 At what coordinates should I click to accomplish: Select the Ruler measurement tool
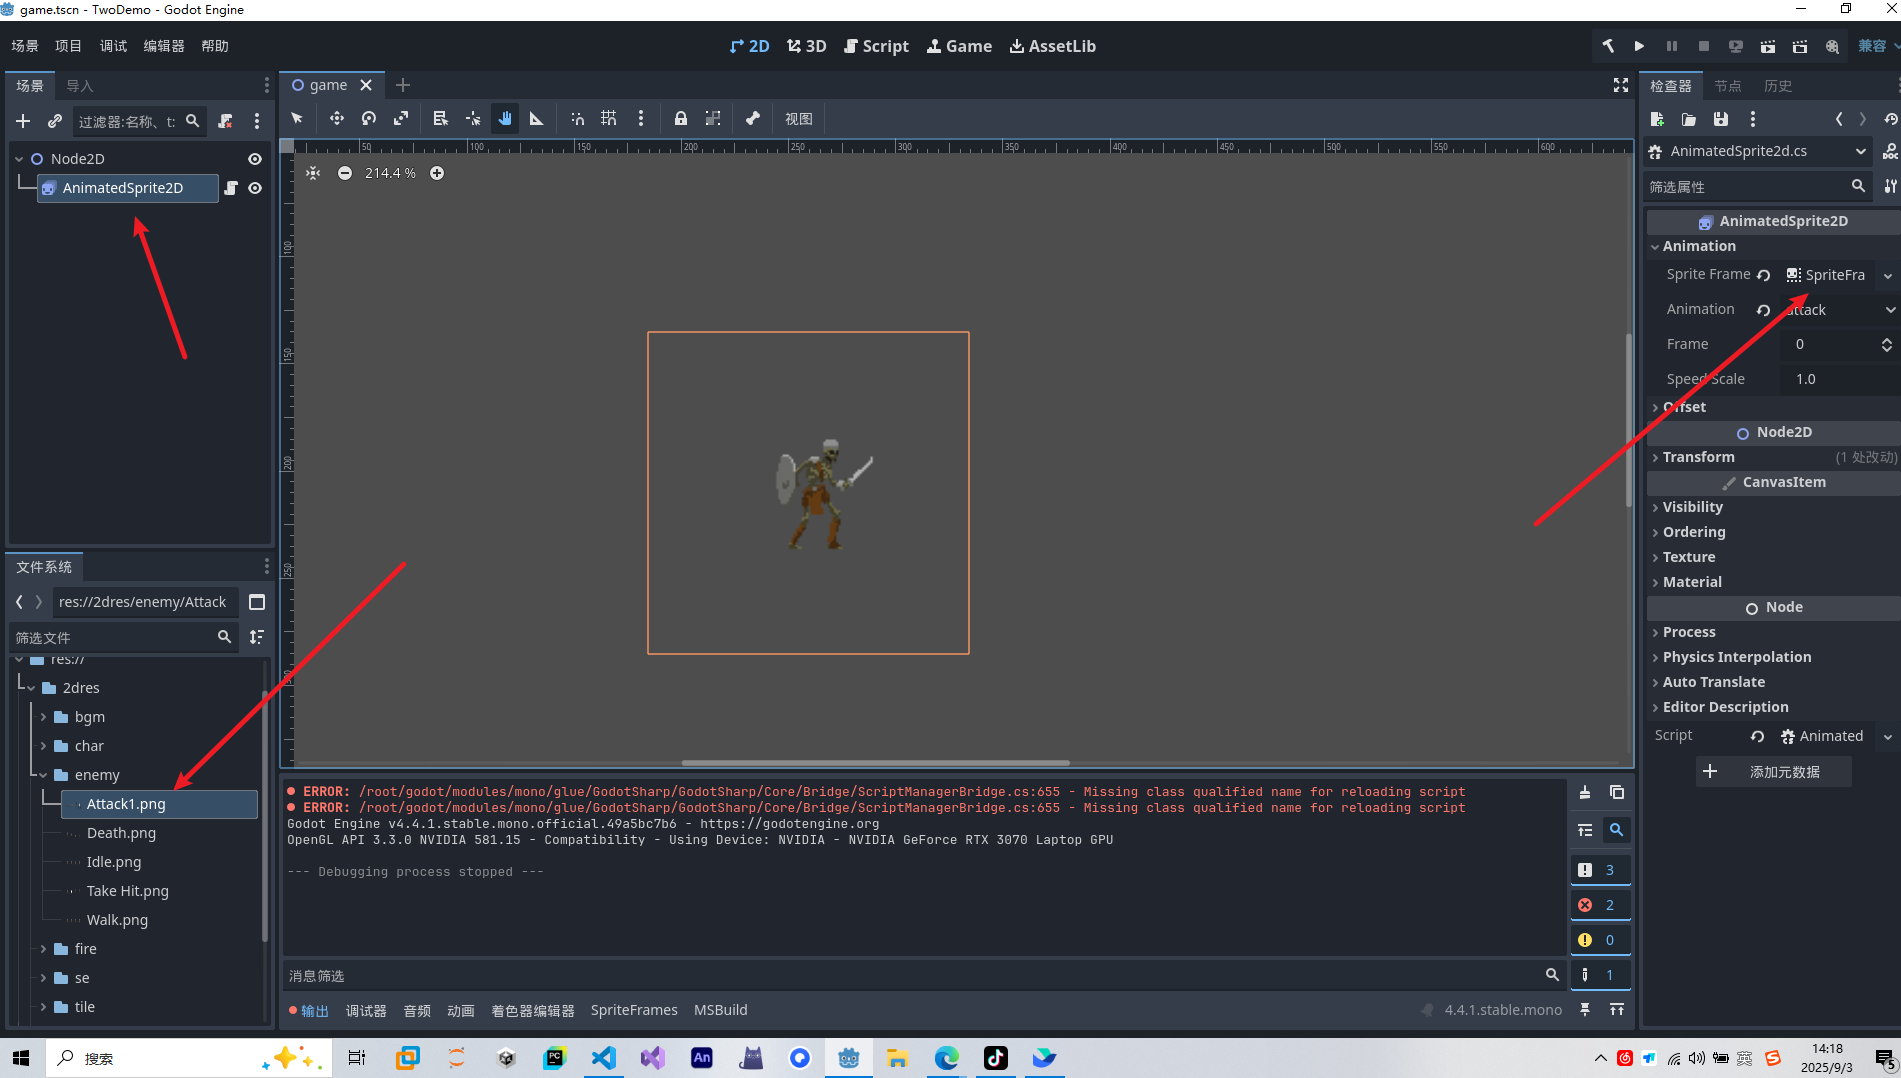pos(537,119)
